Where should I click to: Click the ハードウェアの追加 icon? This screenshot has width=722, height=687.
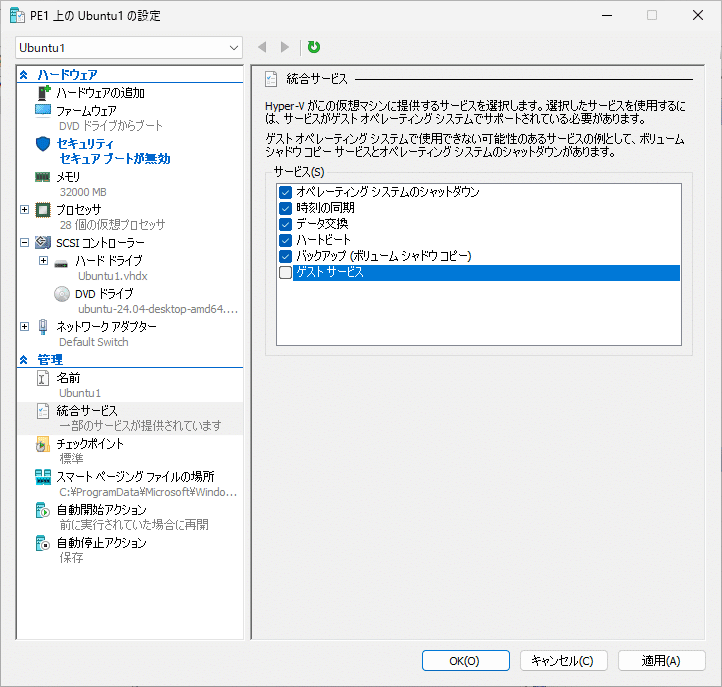(43, 93)
